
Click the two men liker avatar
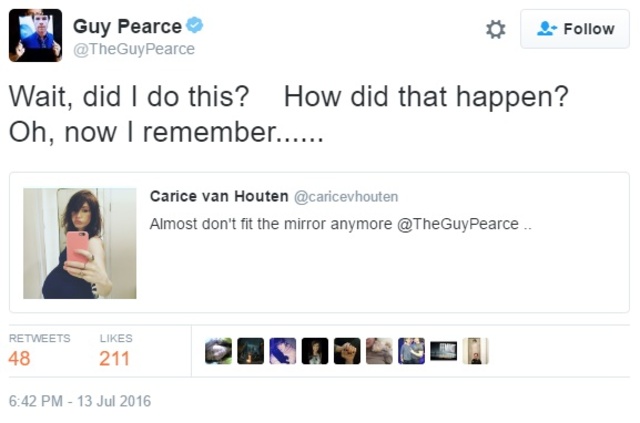[x=411, y=351]
